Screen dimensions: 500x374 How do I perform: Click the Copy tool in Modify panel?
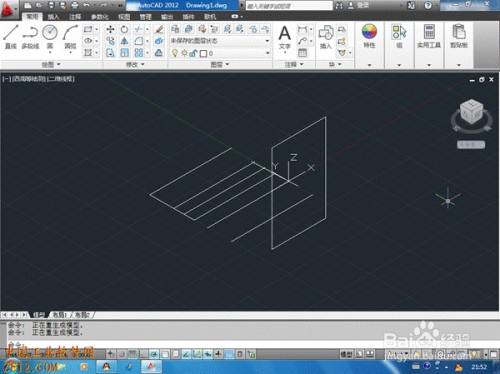click(x=110, y=41)
